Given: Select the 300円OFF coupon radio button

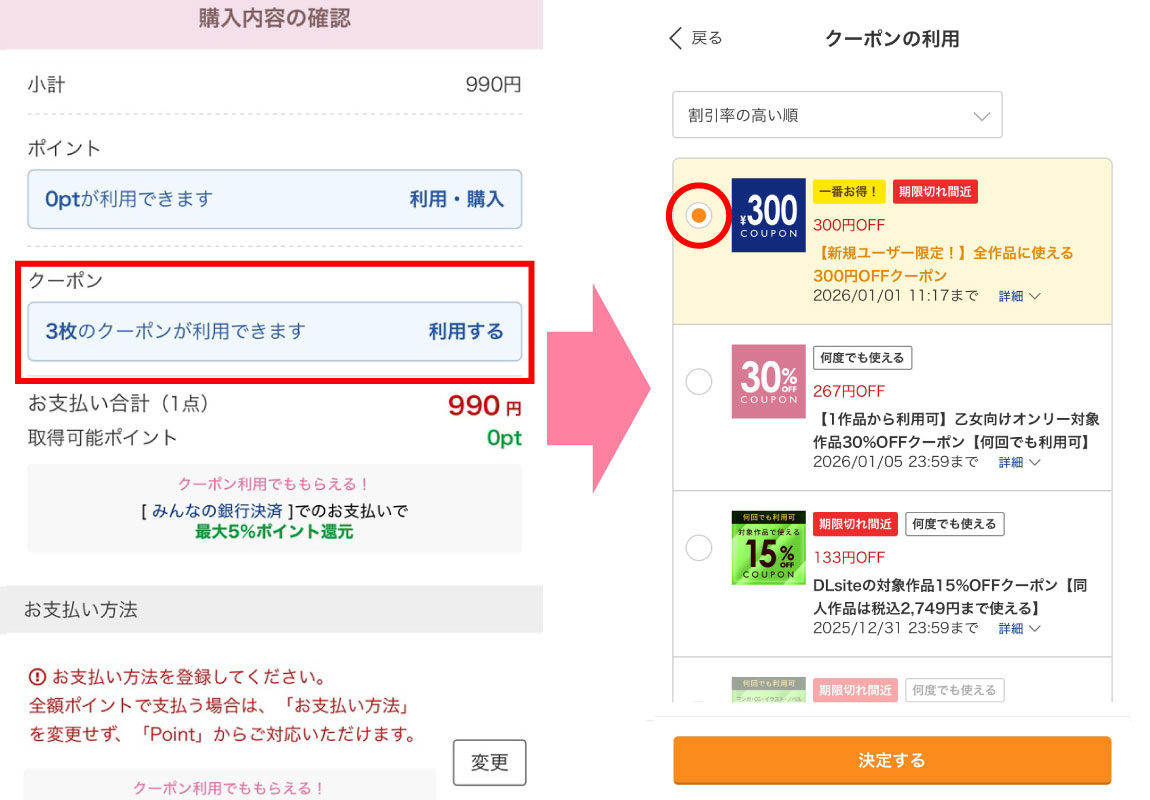Looking at the screenshot, I should coord(699,215).
